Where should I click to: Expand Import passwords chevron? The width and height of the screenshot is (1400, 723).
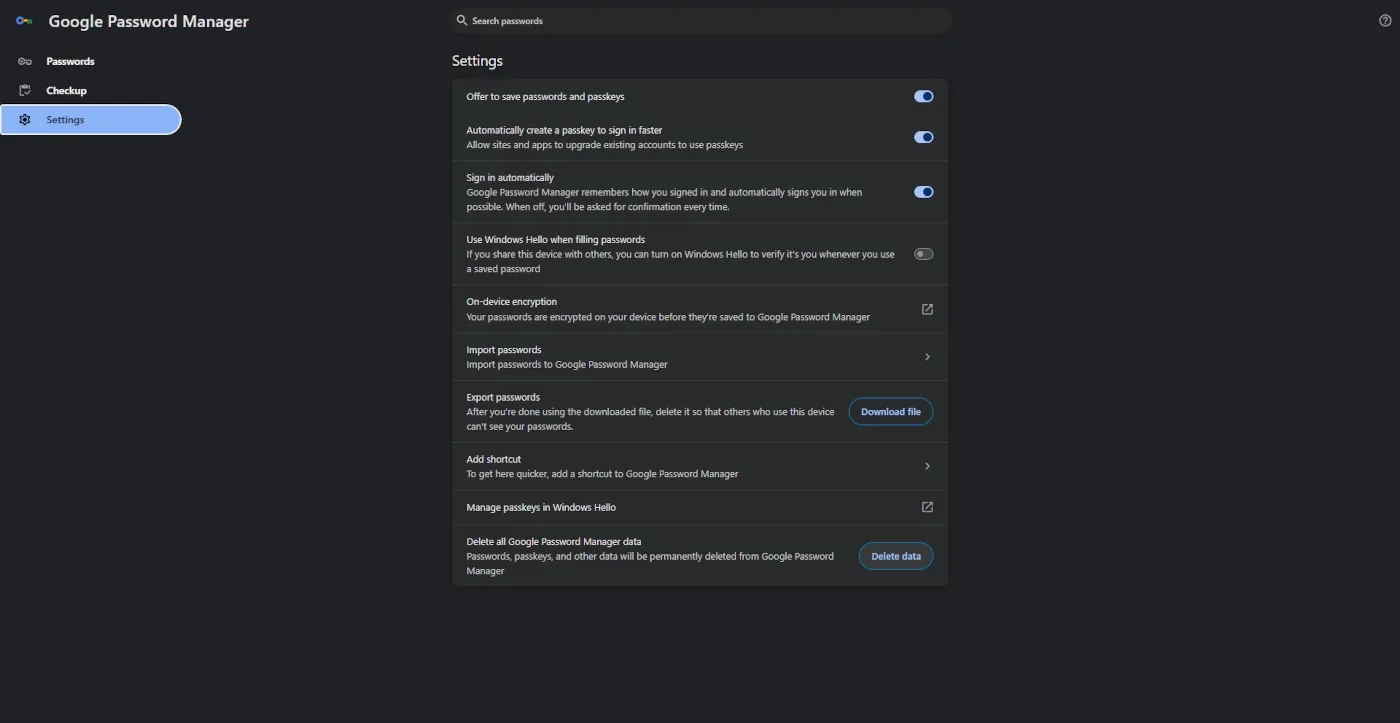927,357
